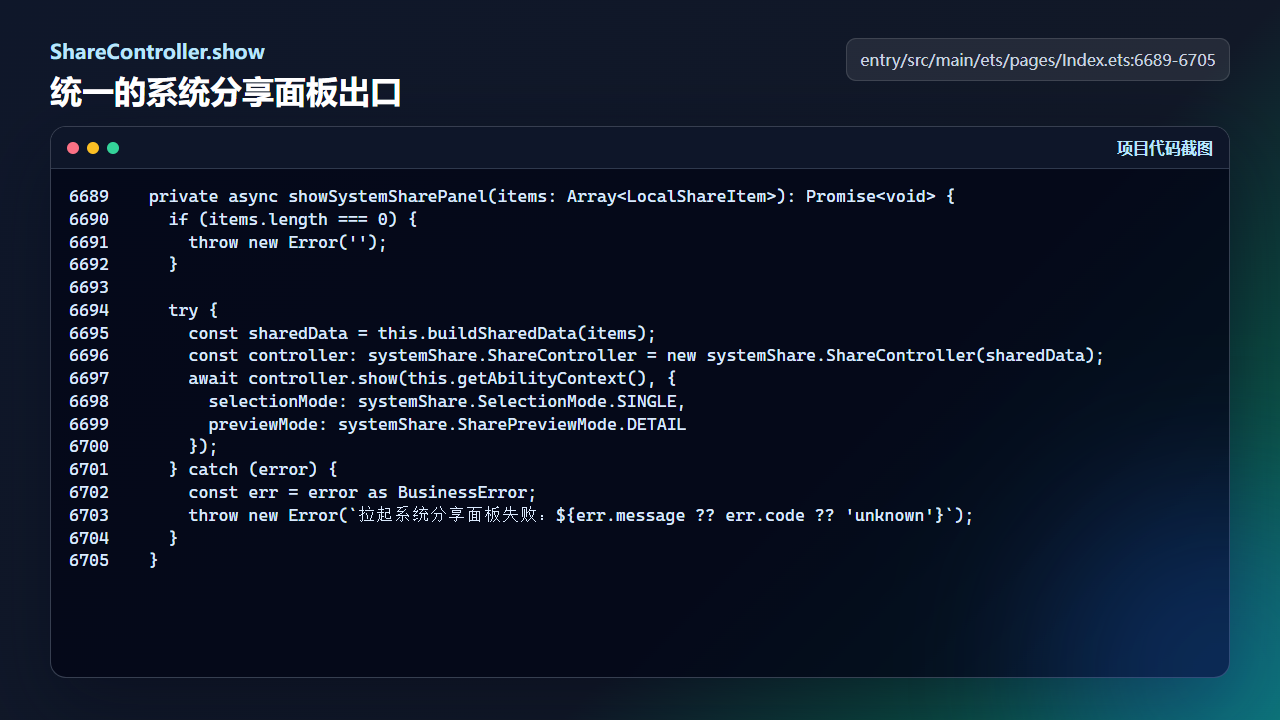Click the 'const sharedData' declaration line

pos(422,333)
